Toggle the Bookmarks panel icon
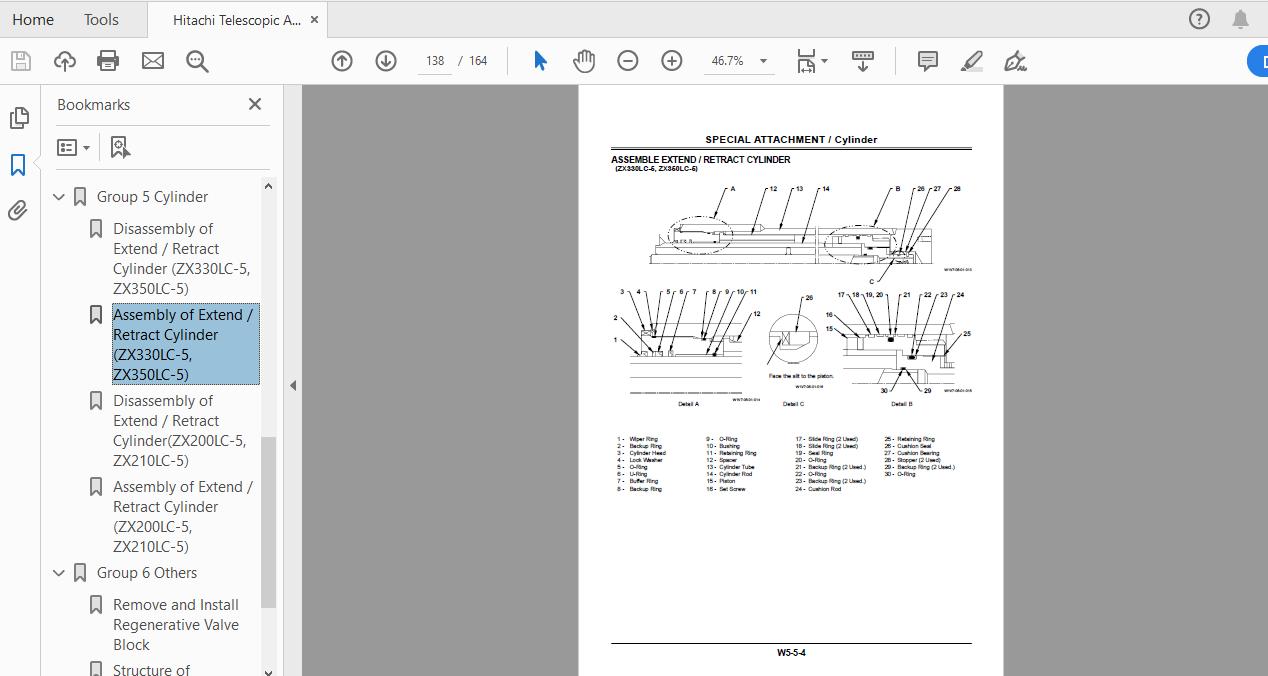Viewport: 1268px width, 676px height. 18,165
